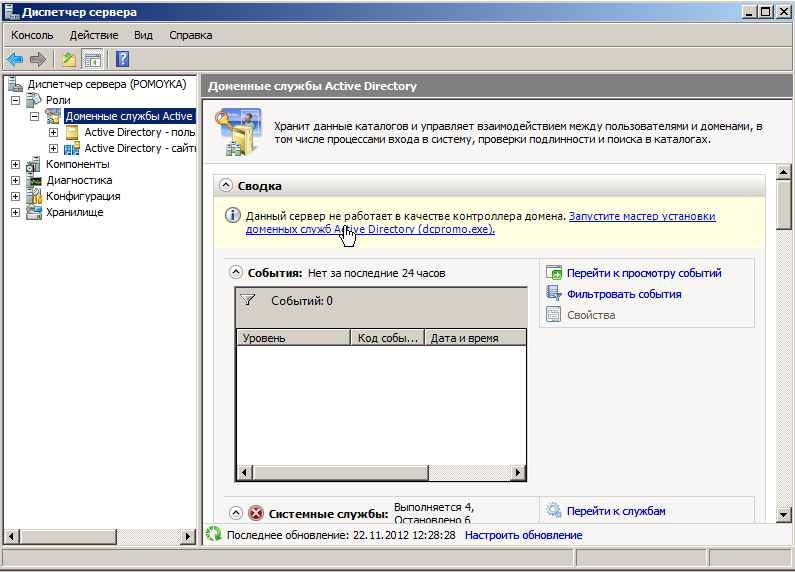Collapse the Роли tree node
Screen dimensions: 795x572
click(x=16, y=100)
